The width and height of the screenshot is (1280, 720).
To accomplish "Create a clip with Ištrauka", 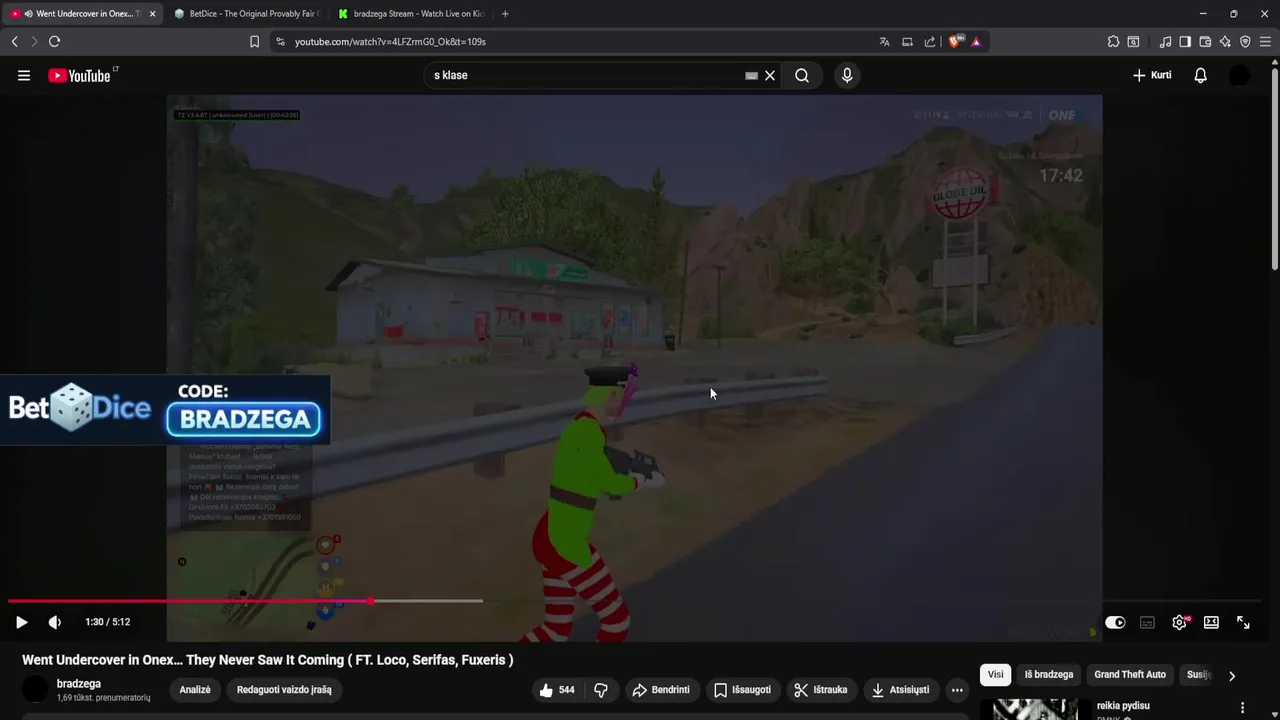I will tap(821, 690).
